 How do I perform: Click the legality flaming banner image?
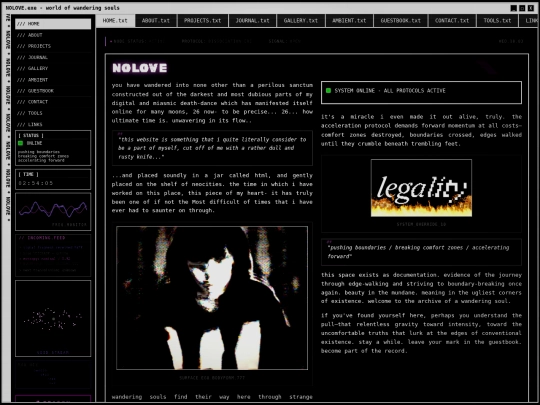point(421,188)
